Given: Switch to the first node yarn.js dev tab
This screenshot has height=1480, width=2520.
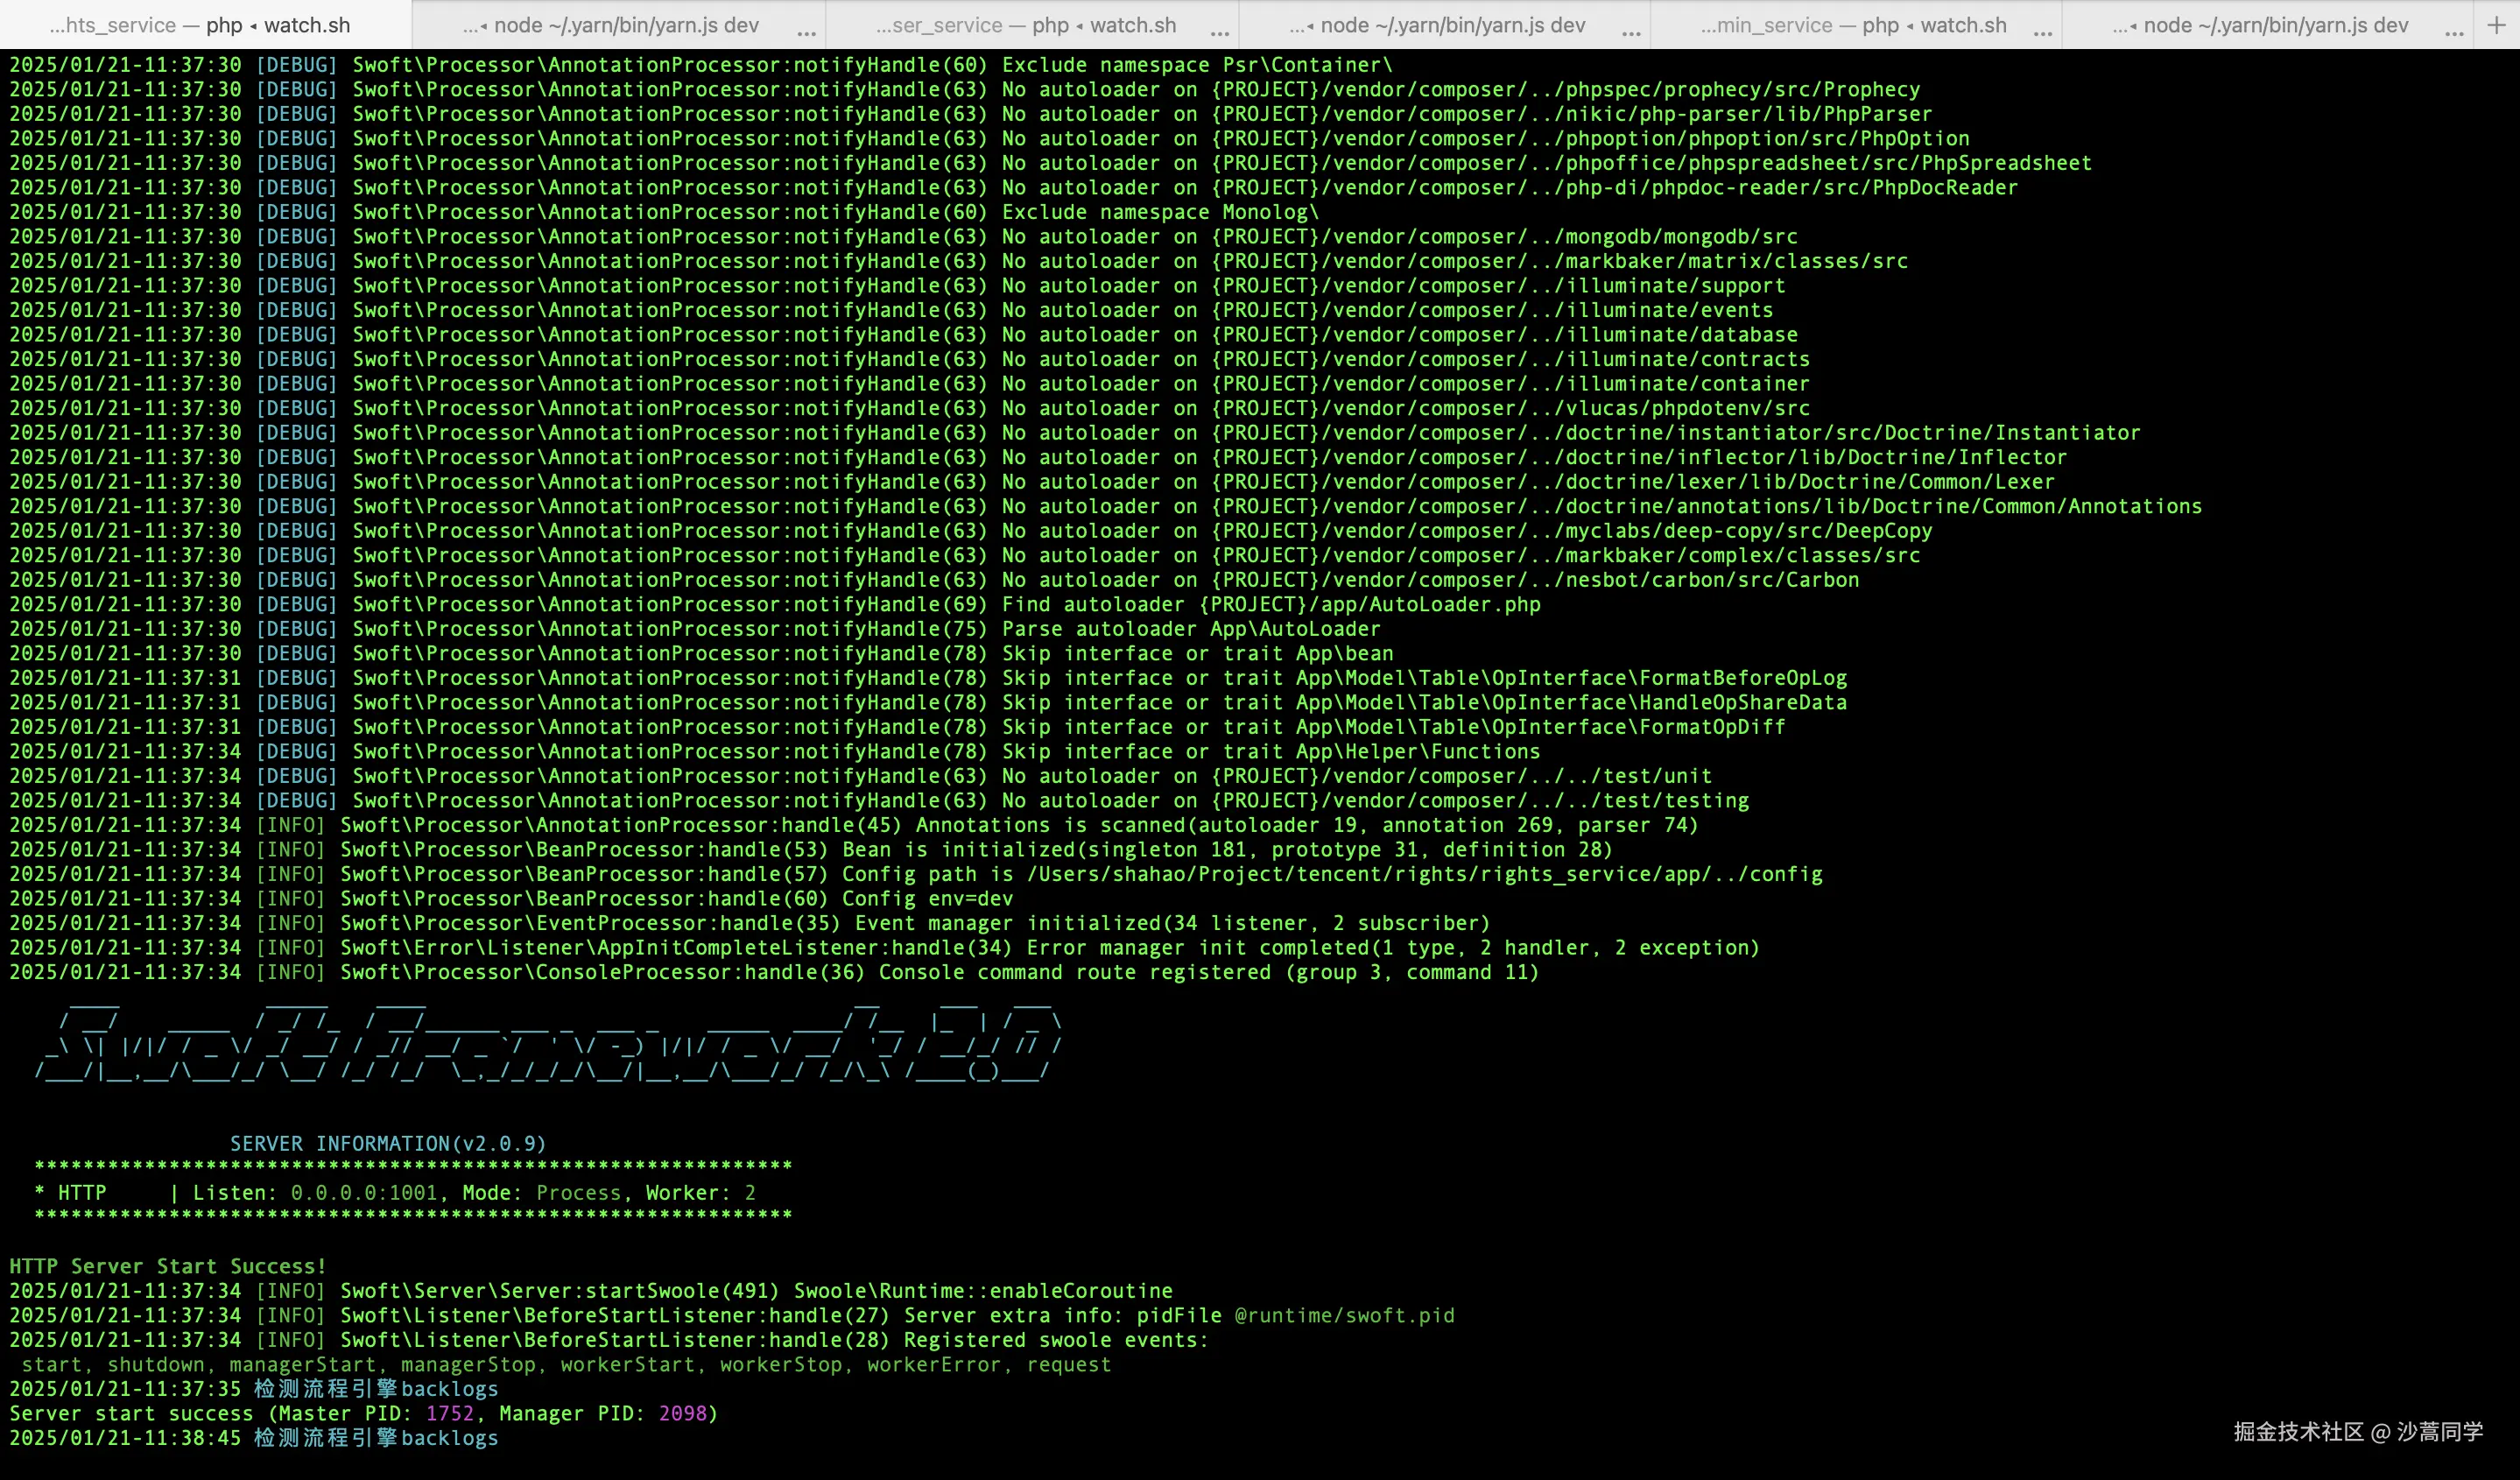Looking at the screenshot, I should tap(610, 25).
